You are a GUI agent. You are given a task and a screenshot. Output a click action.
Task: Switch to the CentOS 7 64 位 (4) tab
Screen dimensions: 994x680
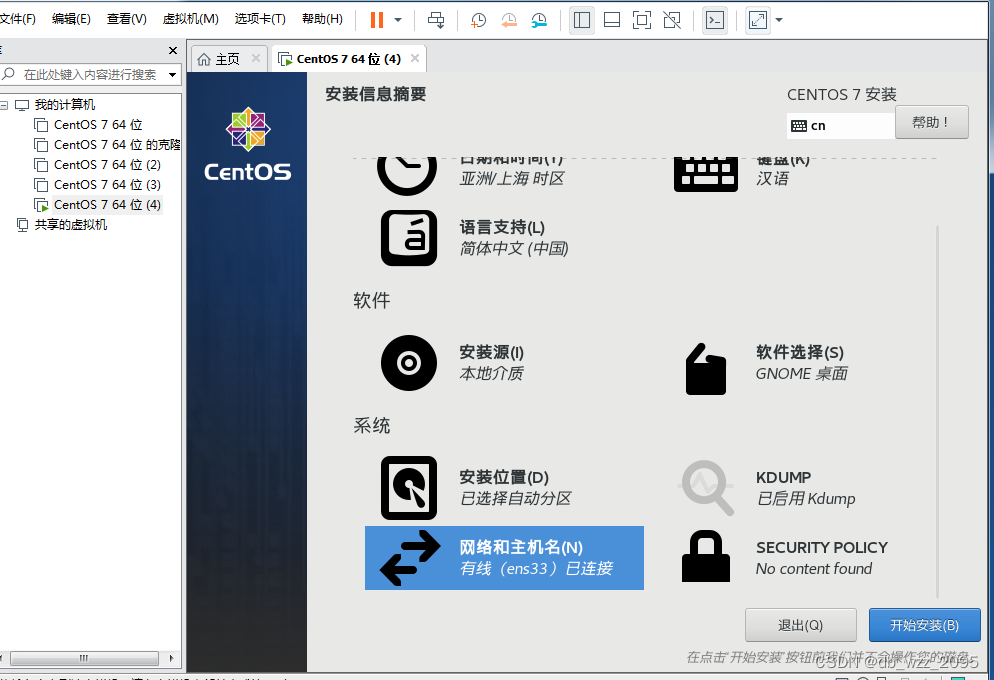pos(348,59)
